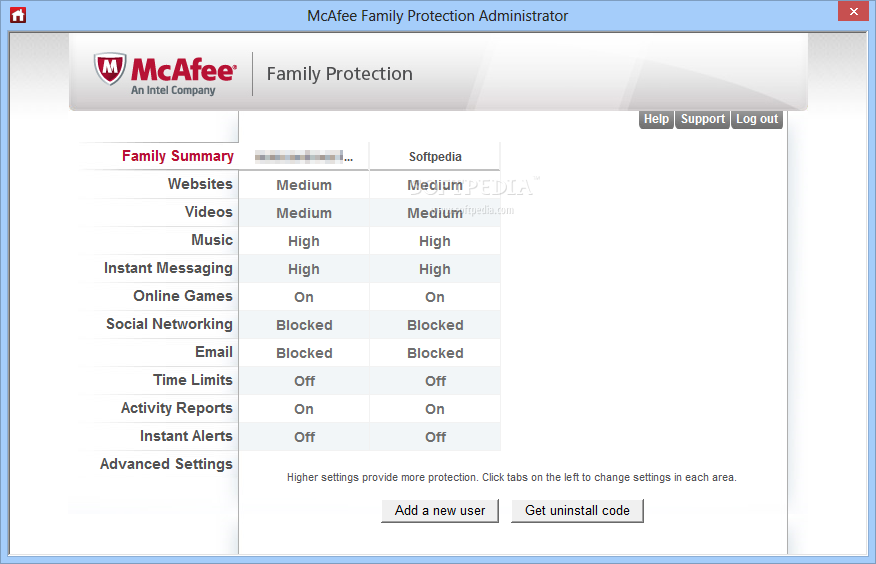Click first user's Videos Medium value
Viewport: 876px width, 564px height.
pyautogui.click(x=304, y=213)
